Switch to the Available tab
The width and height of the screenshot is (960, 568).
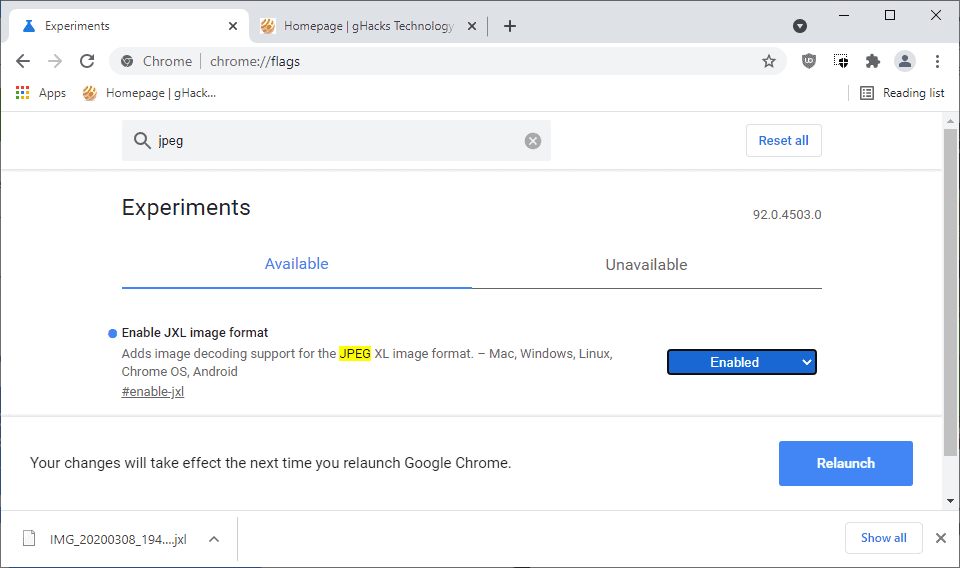[x=296, y=264]
